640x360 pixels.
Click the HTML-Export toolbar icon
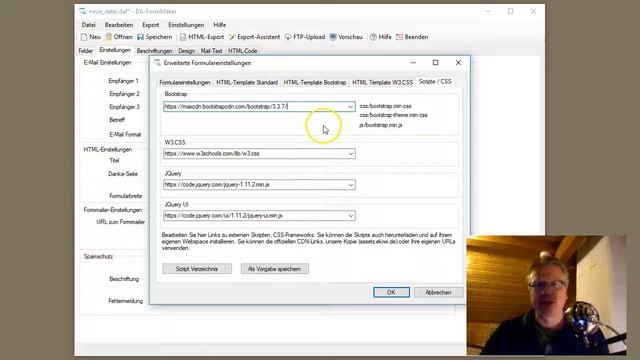click(183, 37)
